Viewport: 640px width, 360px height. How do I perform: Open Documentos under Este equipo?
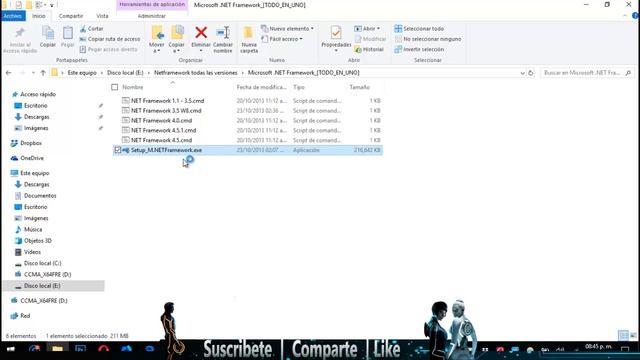pos(40,196)
